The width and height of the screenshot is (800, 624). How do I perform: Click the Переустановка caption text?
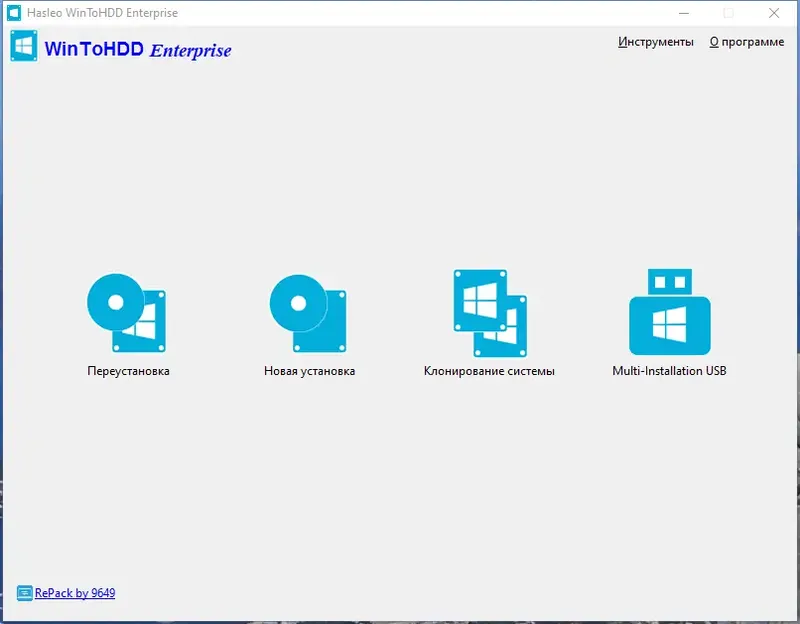pos(130,370)
